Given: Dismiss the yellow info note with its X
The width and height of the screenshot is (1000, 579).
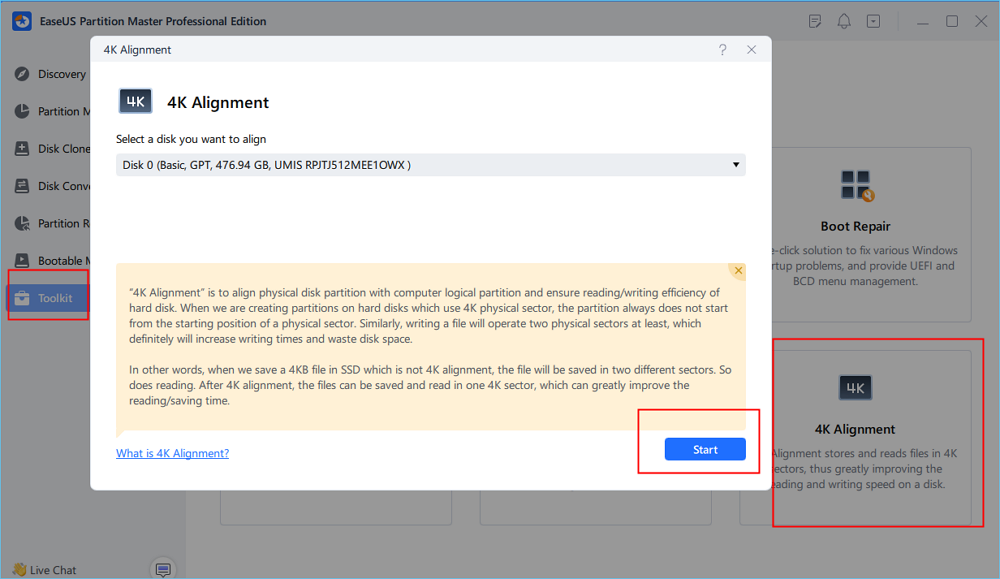Looking at the screenshot, I should coord(738,271).
